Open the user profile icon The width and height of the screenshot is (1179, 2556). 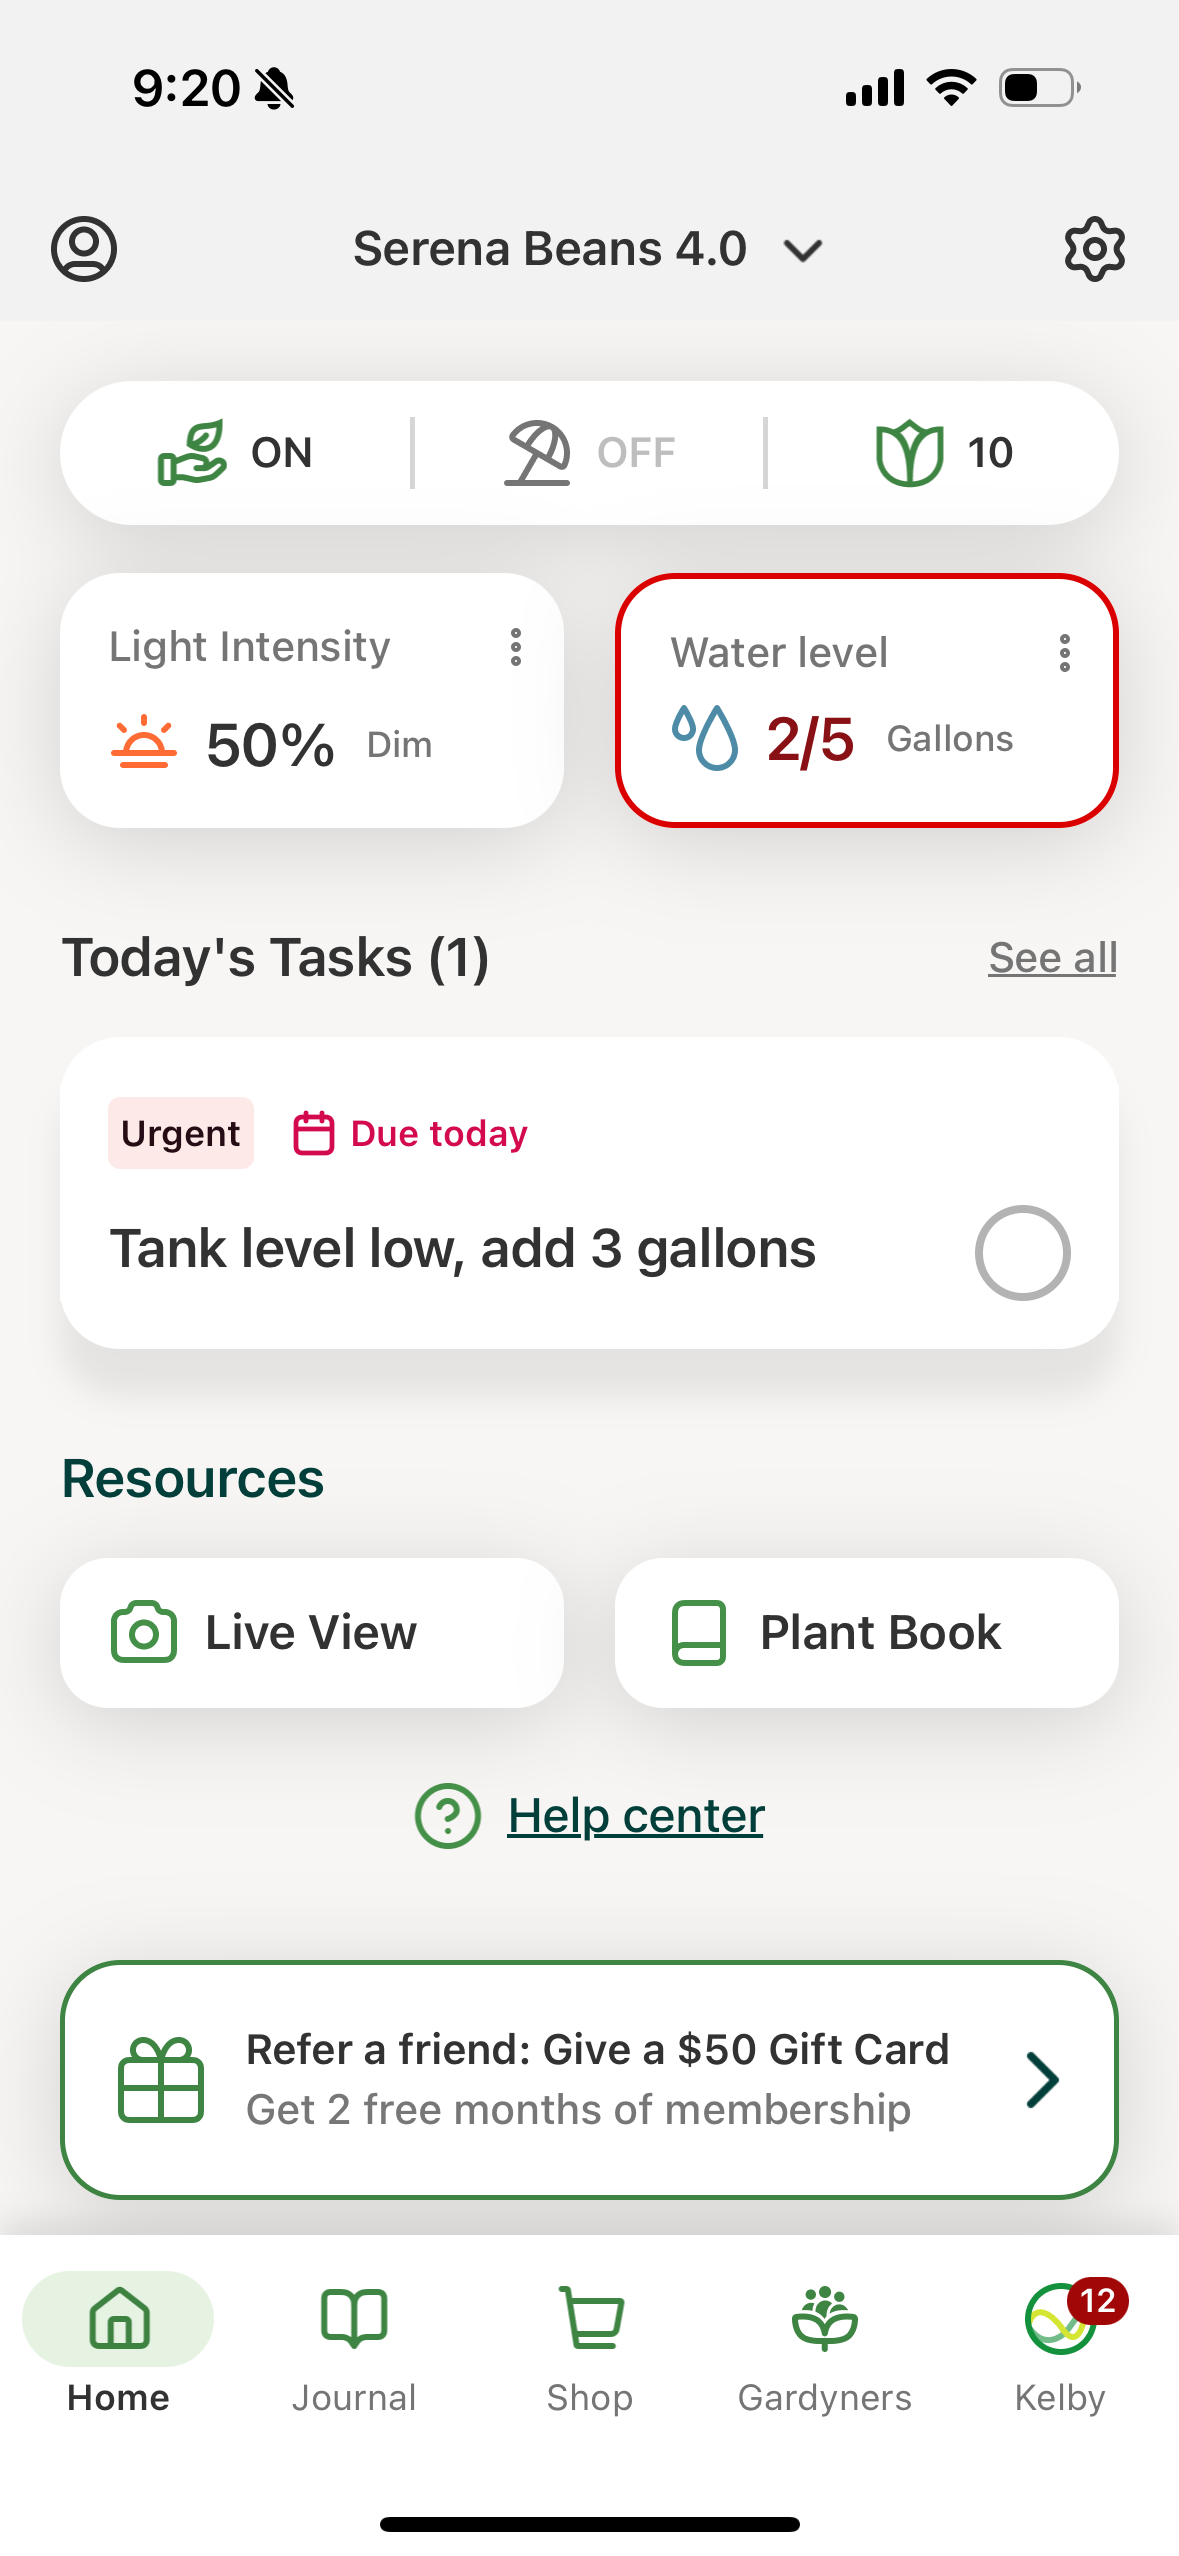(x=84, y=249)
